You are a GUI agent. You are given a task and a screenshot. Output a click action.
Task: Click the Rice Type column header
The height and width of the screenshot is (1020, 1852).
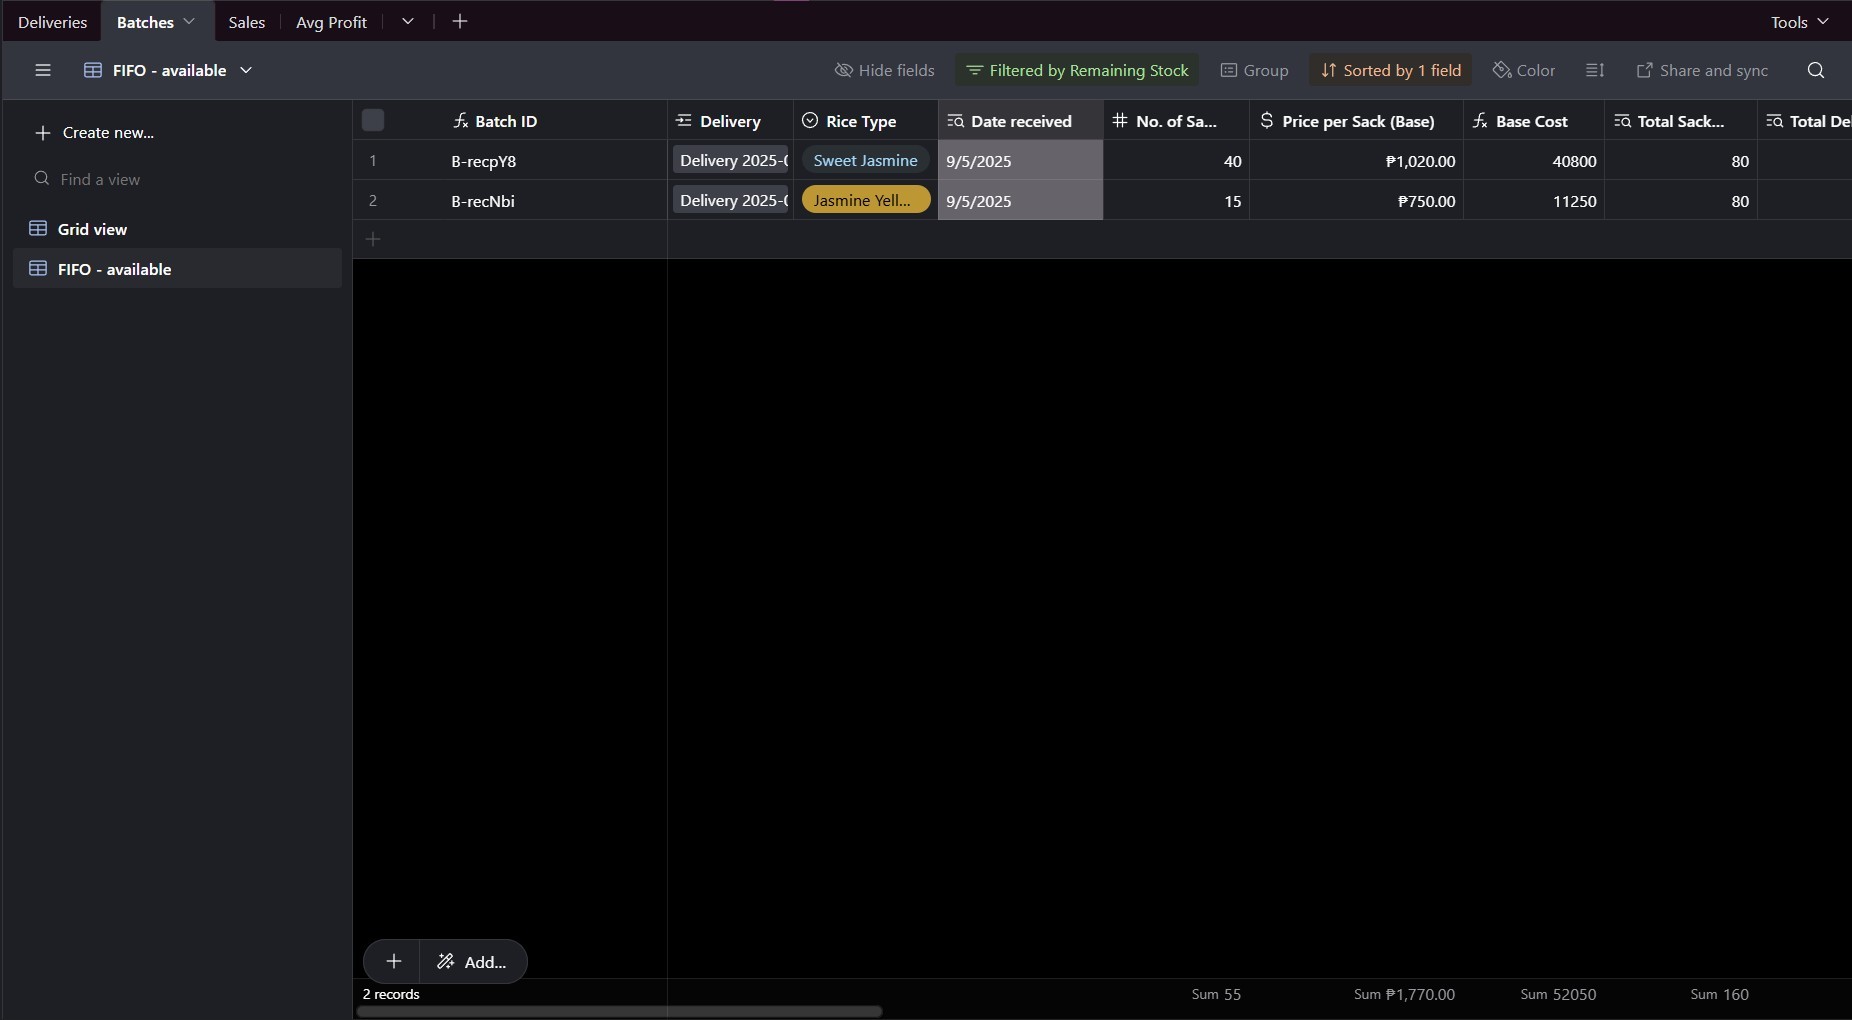pyautogui.click(x=866, y=120)
